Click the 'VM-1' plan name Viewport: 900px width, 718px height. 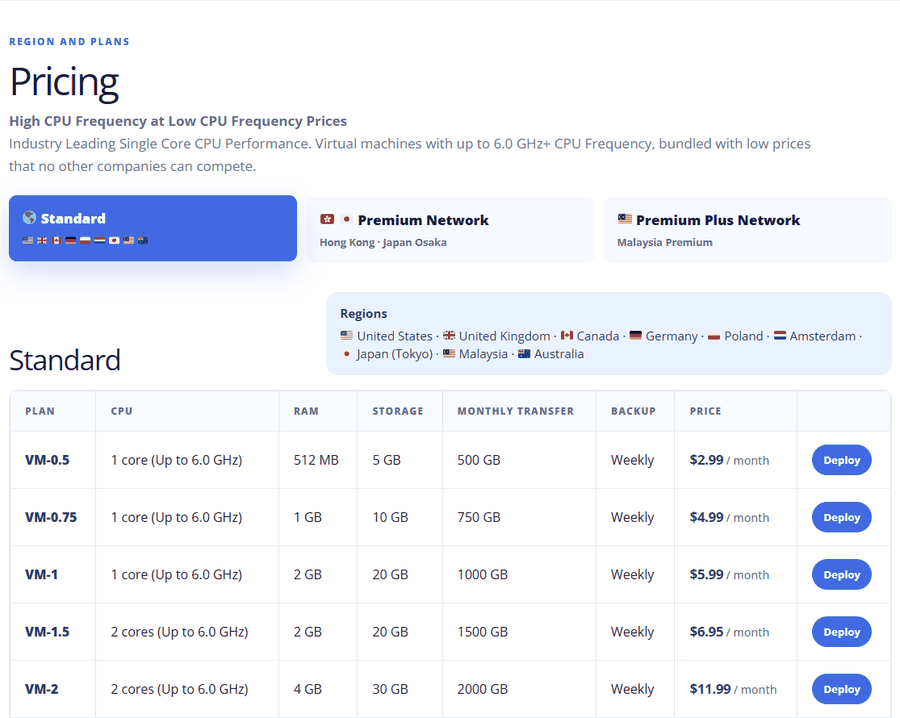[41, 575]
